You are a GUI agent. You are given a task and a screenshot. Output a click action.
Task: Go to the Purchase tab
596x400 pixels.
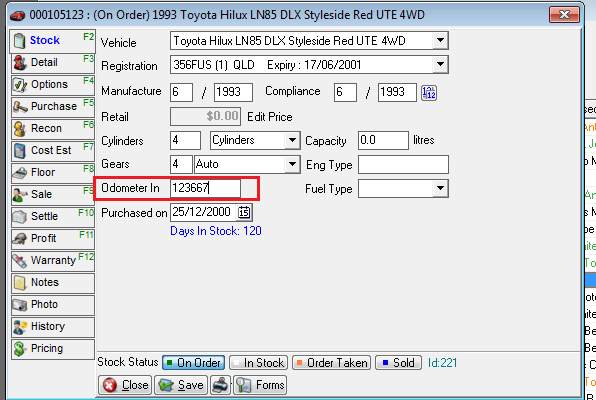click(52, 107)
